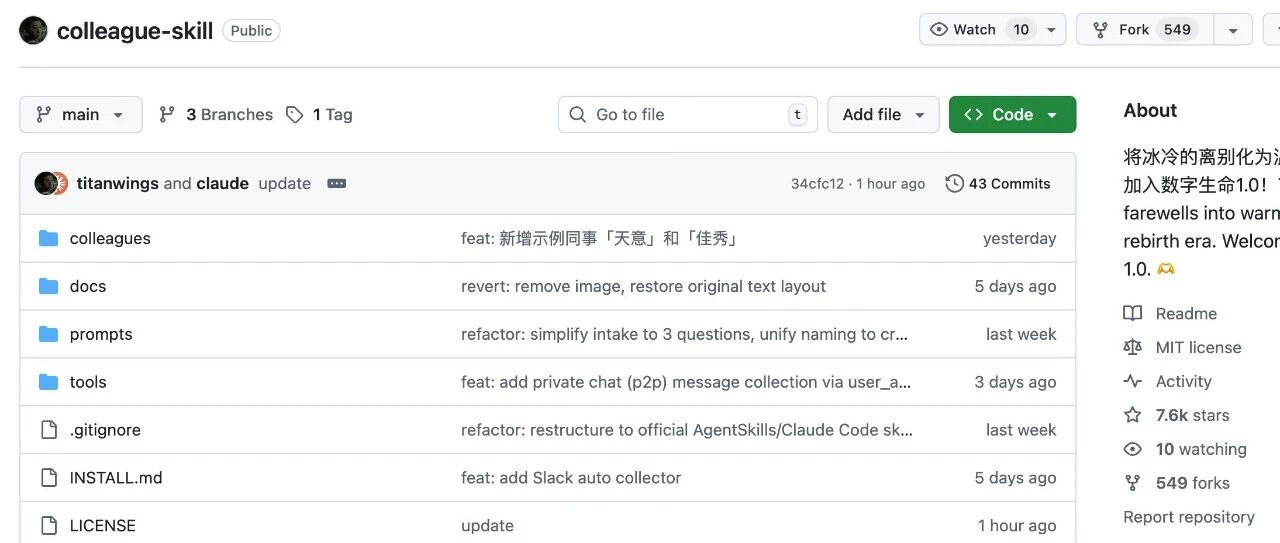This screenshot has width=1280, height=543.
Task: Open the .gitignore file
Action: click(x=105, y=430)
